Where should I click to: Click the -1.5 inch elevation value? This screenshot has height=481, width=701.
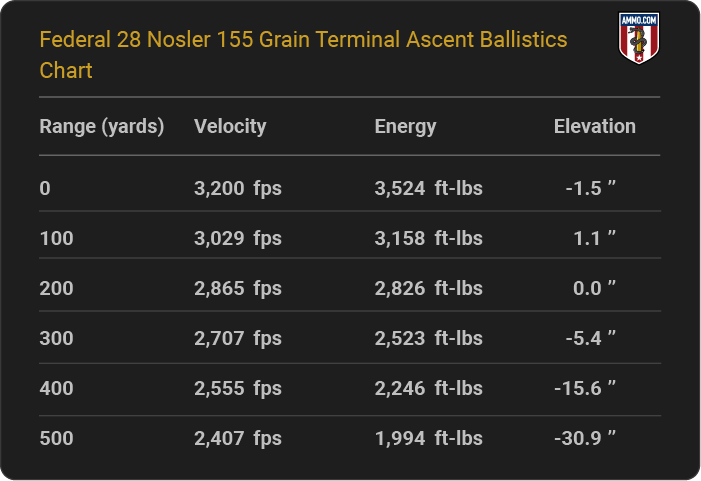tap(591, 188)
